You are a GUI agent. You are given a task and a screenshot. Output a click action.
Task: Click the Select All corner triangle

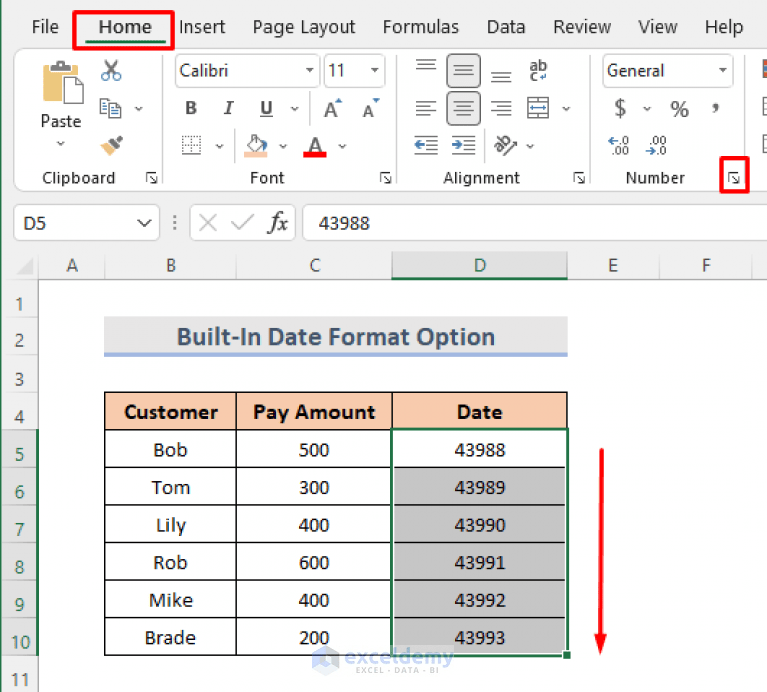(x=25, y=267)
